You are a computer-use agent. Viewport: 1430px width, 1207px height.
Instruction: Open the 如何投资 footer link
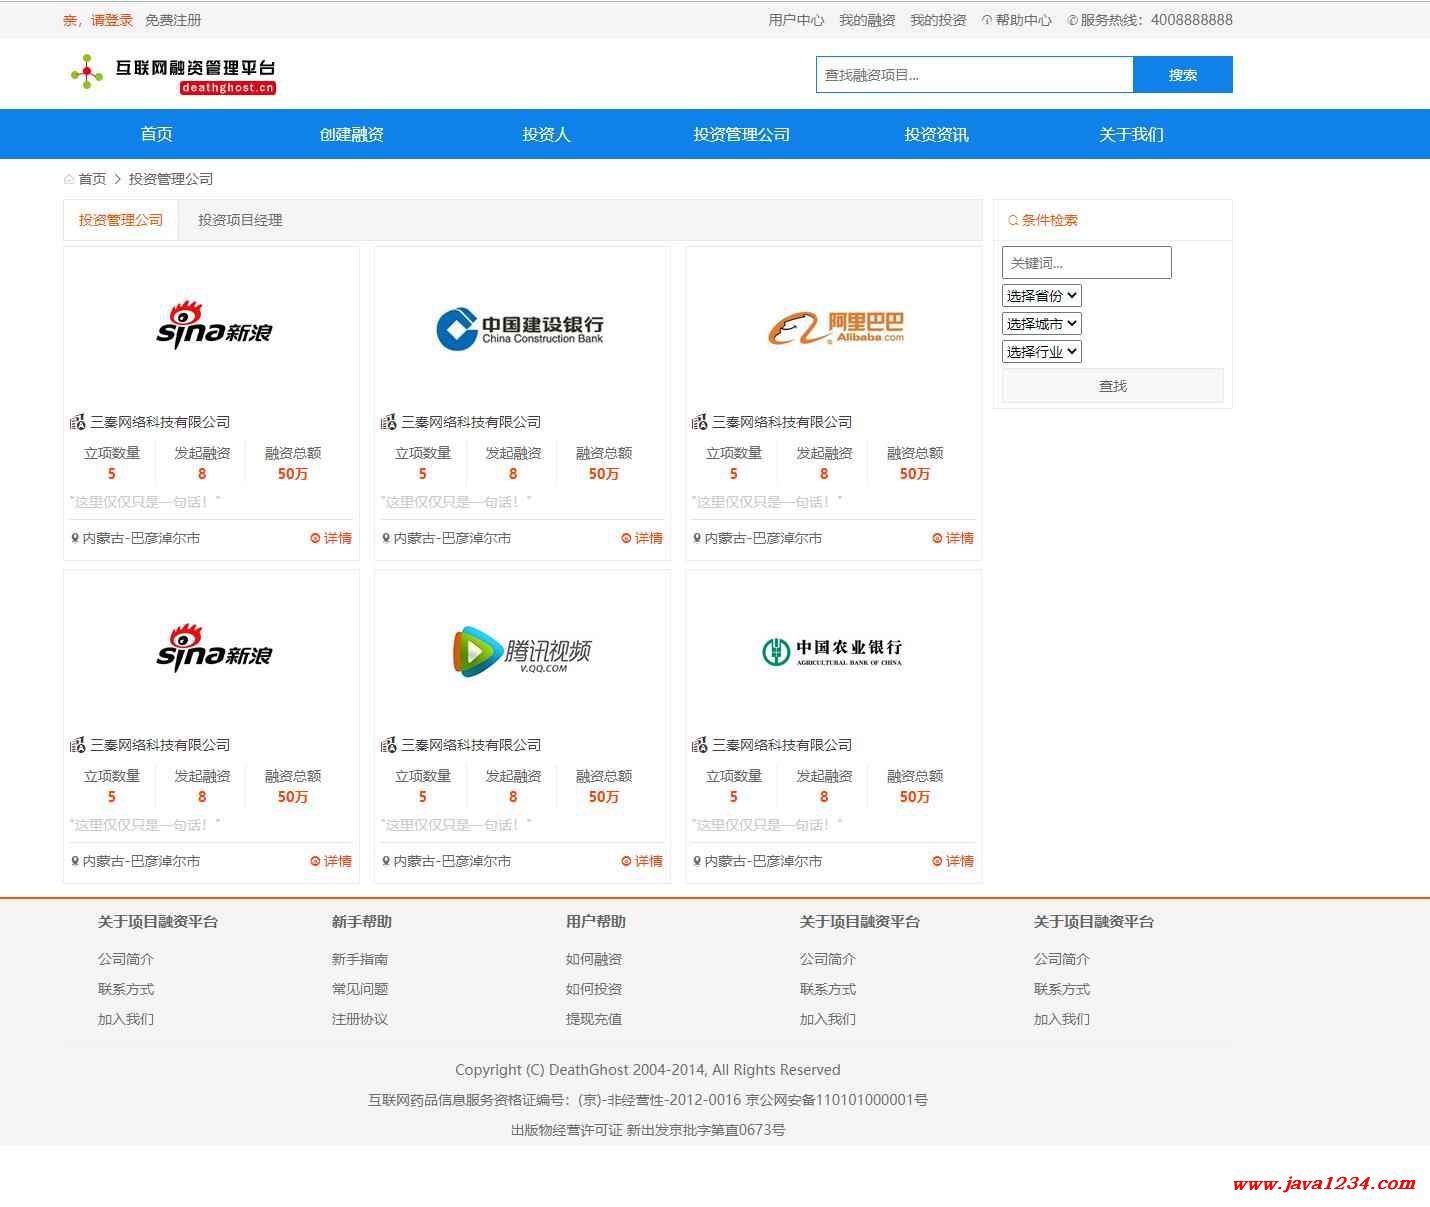594,989
